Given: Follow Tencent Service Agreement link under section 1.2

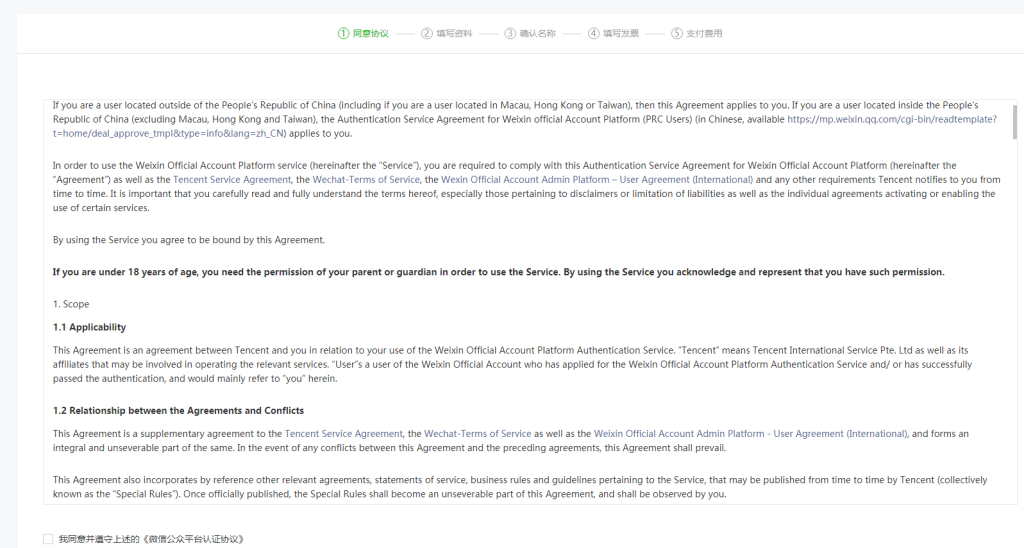Looking at the screenshot, I should point(344,434).
